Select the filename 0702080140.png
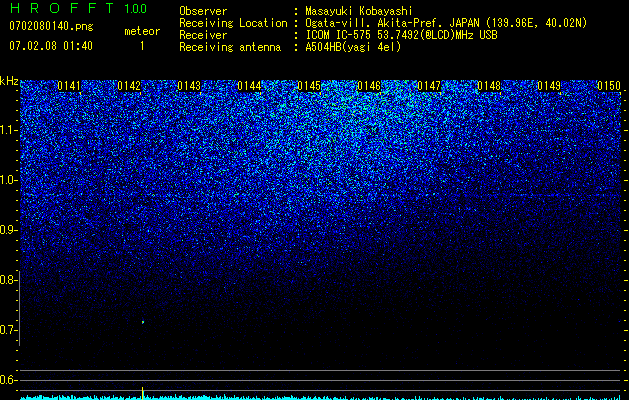Image resolution: width=629 pixels, height=400 pixels. coord(51,26)
